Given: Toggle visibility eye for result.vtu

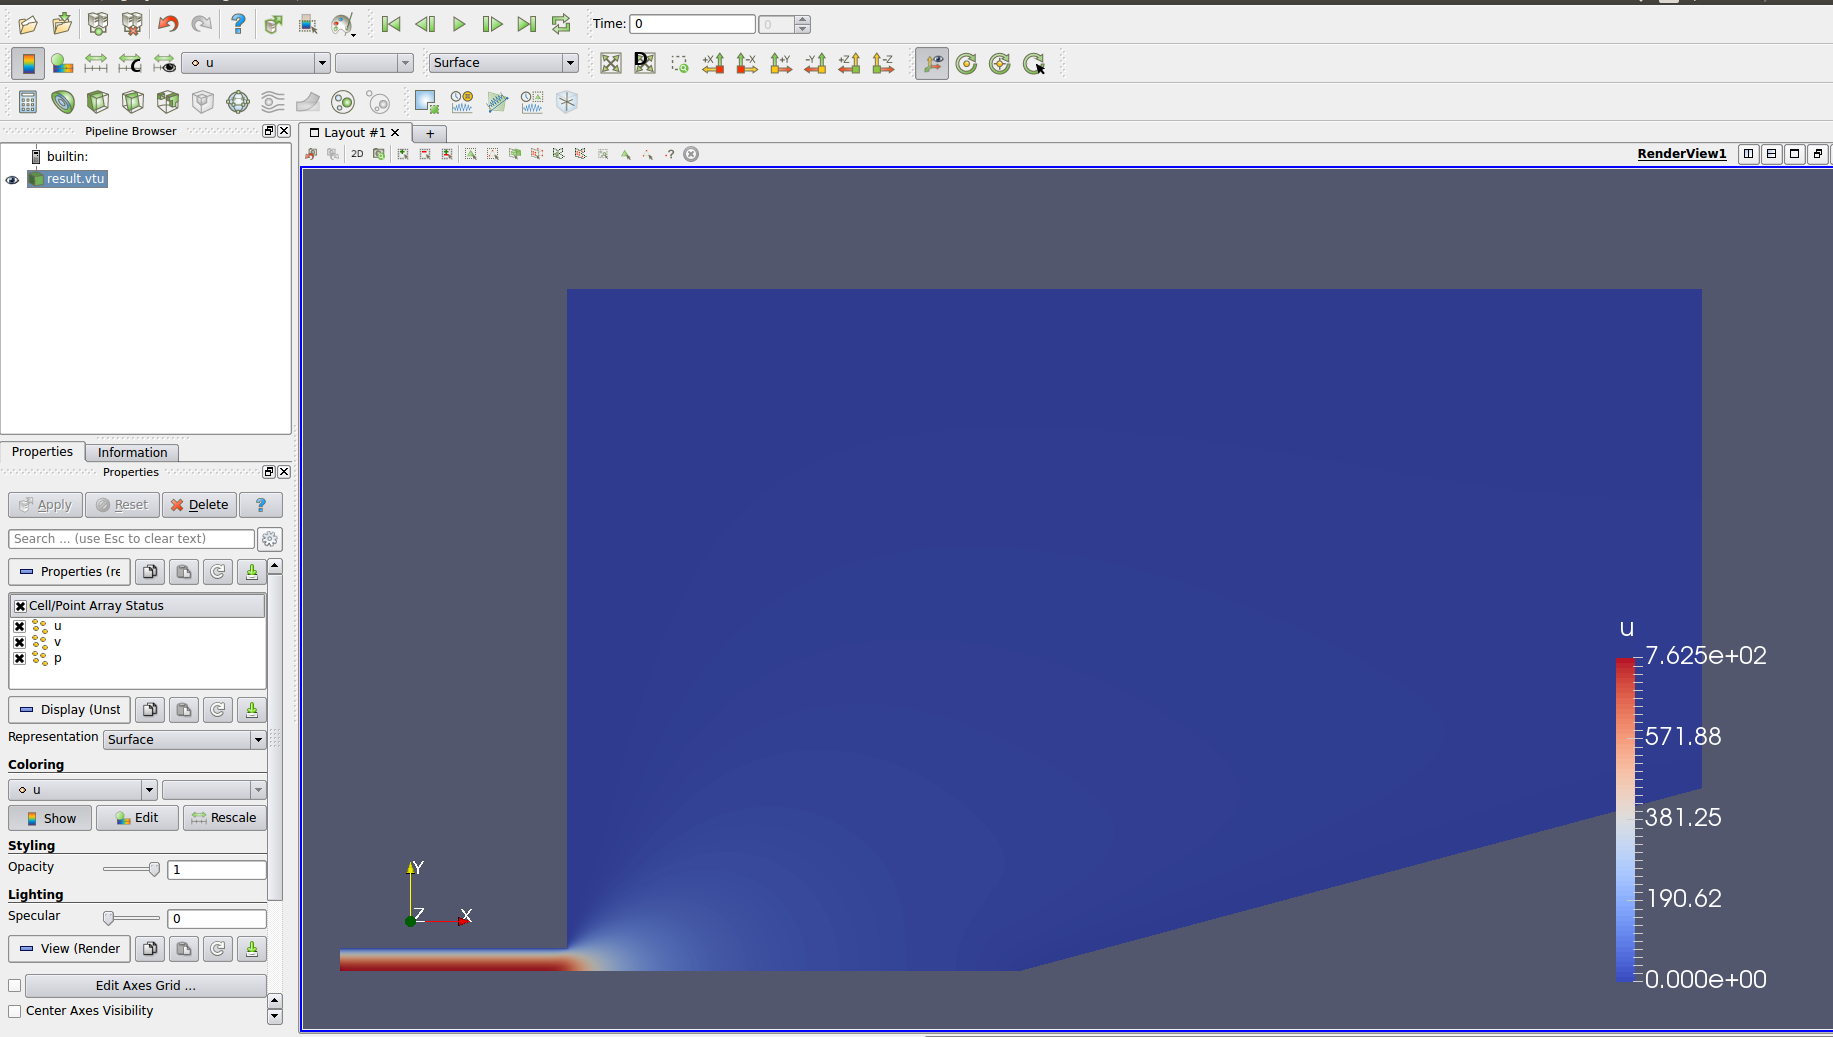Looking at the screenshot, I should point(12,180).
